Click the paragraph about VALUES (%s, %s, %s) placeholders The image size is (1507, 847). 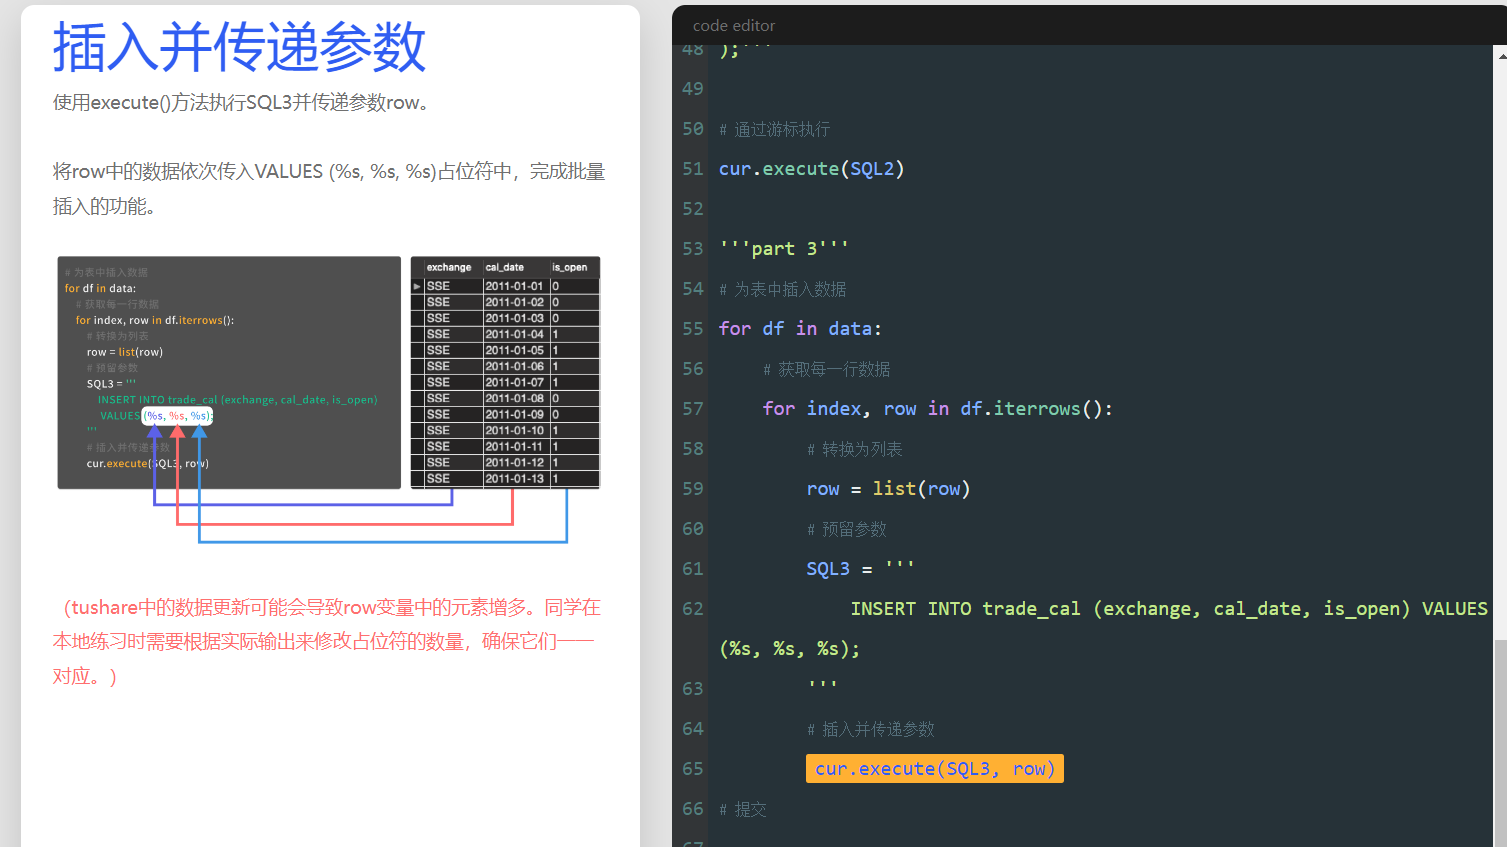click(329, 188)
